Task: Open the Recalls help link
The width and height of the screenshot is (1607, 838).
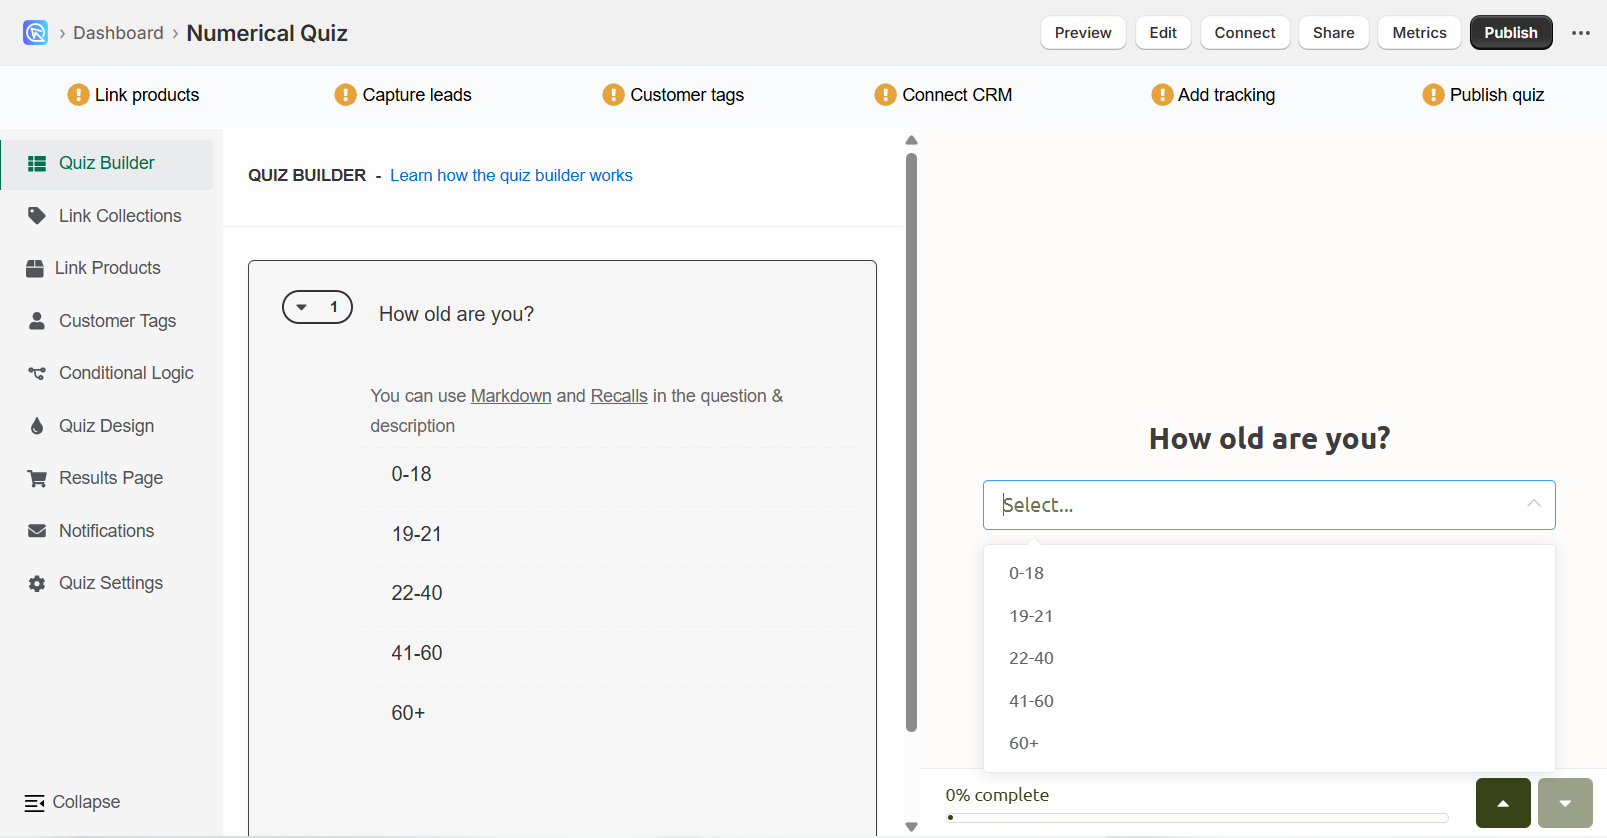Action: click(x=619, y=396)
